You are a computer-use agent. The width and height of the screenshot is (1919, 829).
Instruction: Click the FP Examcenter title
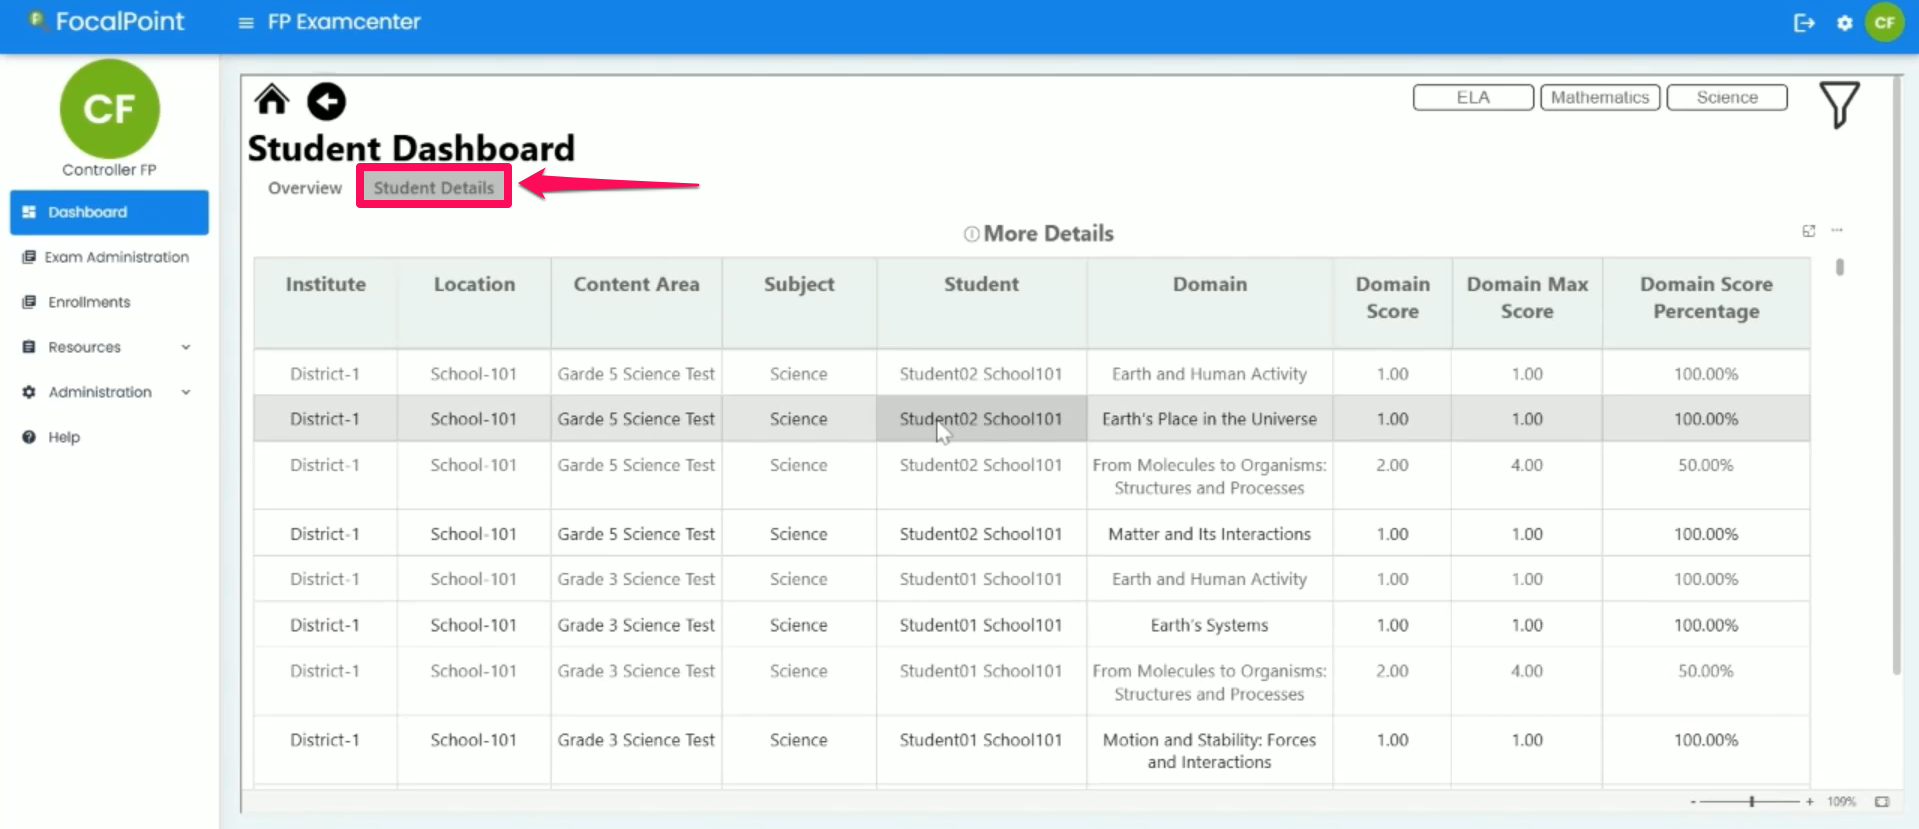click(x=344, y=22)
